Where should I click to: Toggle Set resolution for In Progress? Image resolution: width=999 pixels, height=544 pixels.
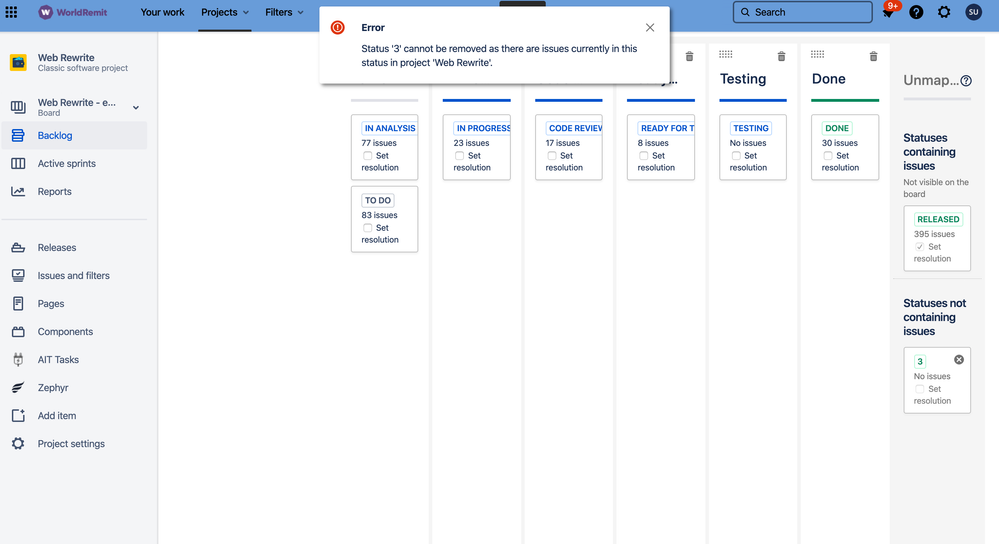point(459,156)
